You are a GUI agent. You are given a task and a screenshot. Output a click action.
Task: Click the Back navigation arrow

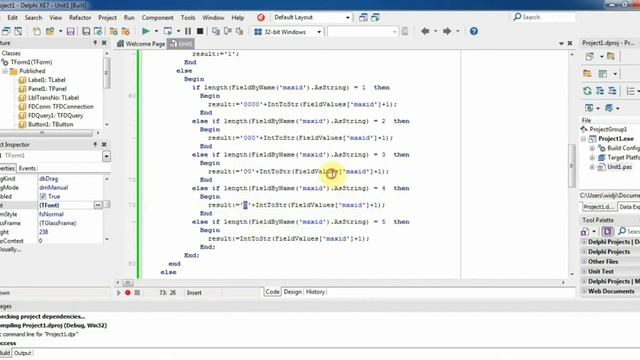(x=425, y=31)
